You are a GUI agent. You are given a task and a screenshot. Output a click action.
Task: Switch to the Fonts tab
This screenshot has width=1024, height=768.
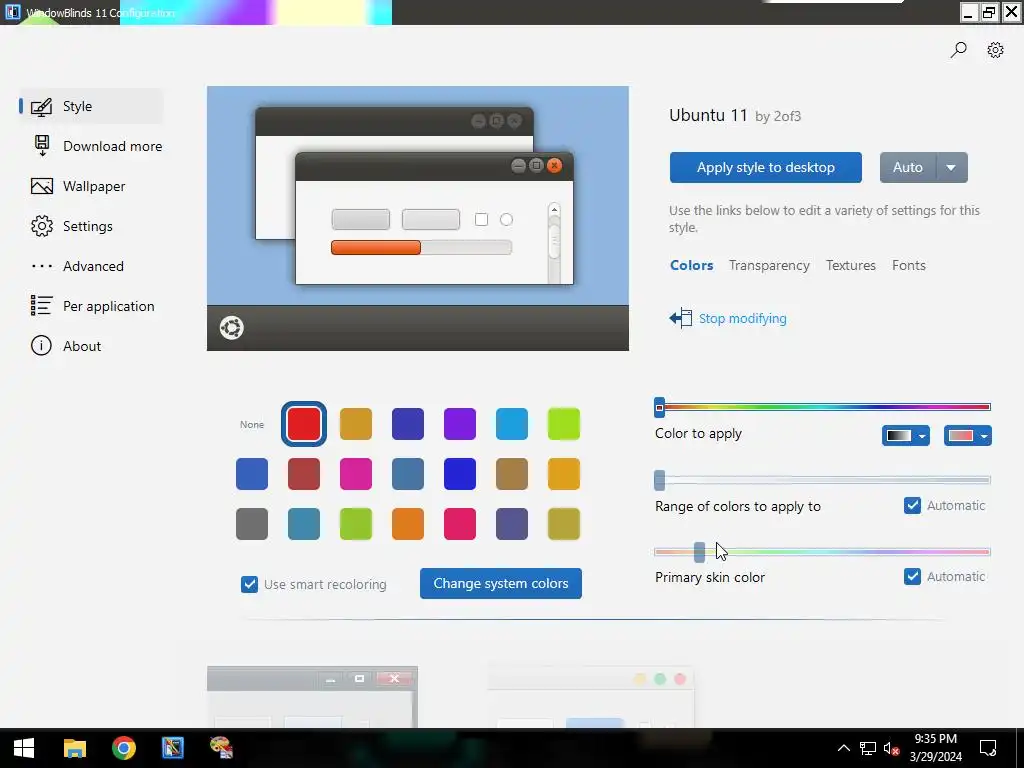[x=909, y=265]
